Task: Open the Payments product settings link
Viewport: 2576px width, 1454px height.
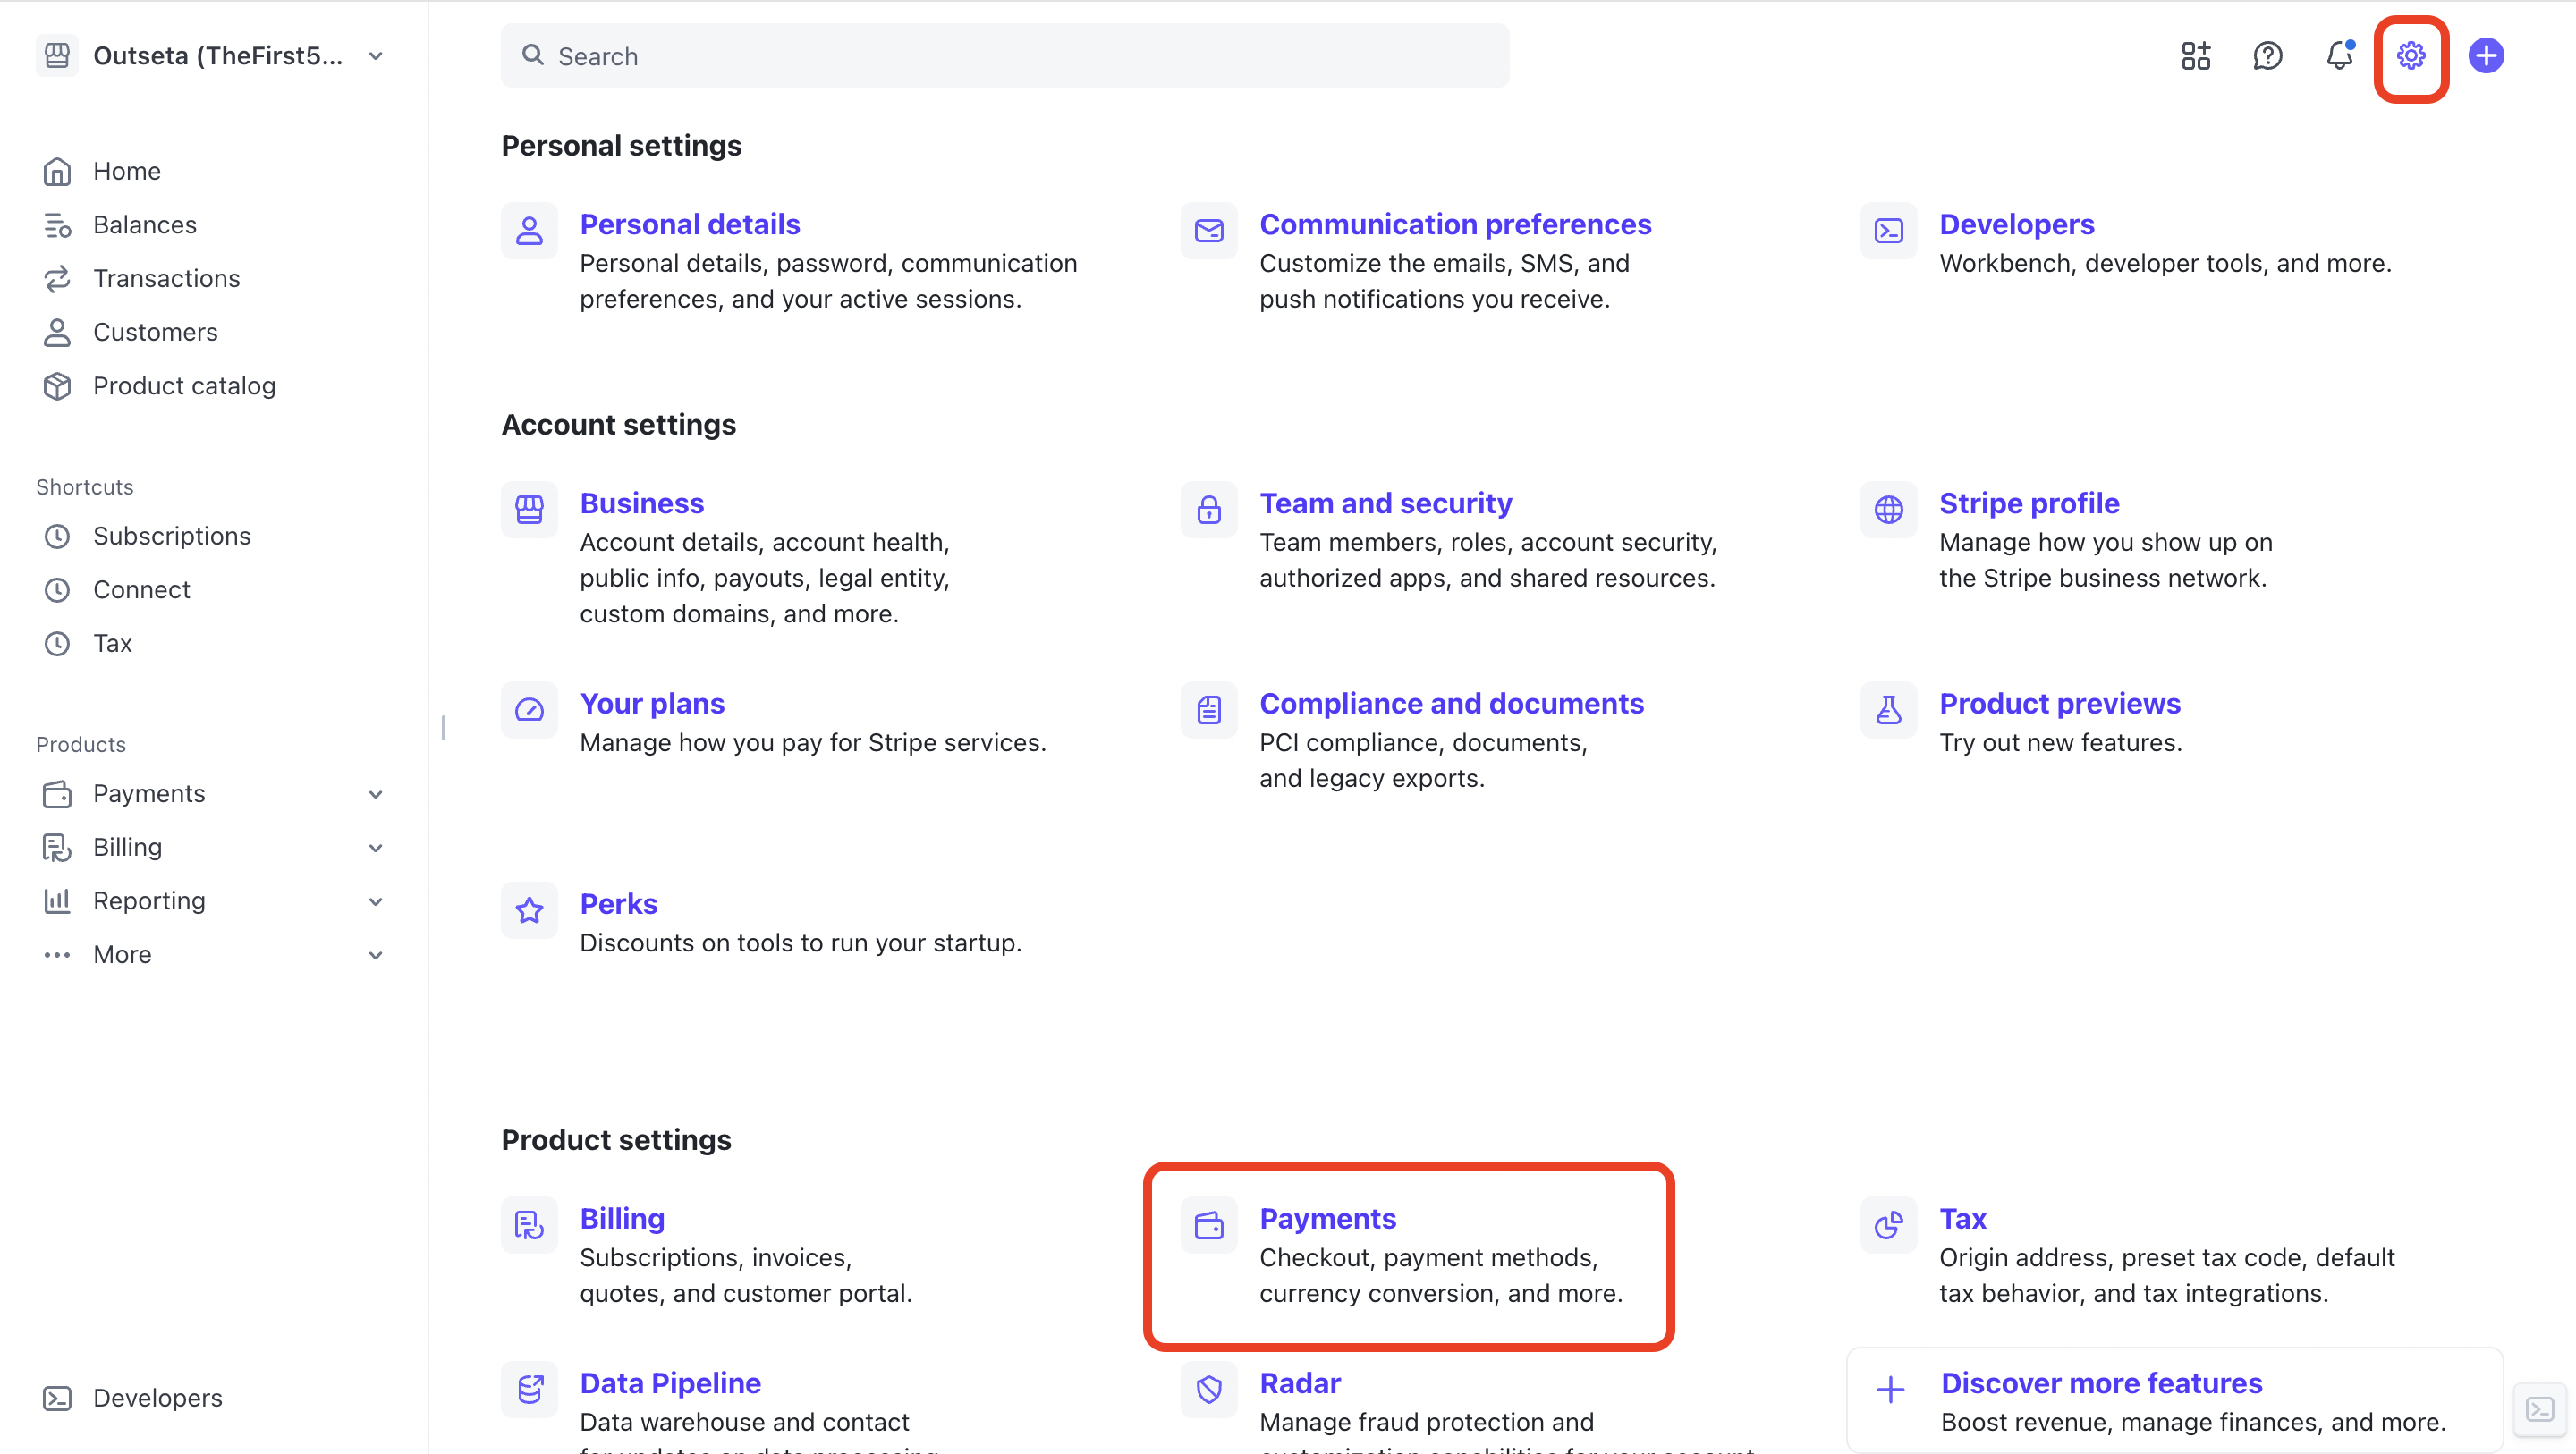Action: coord(1327,1218)
